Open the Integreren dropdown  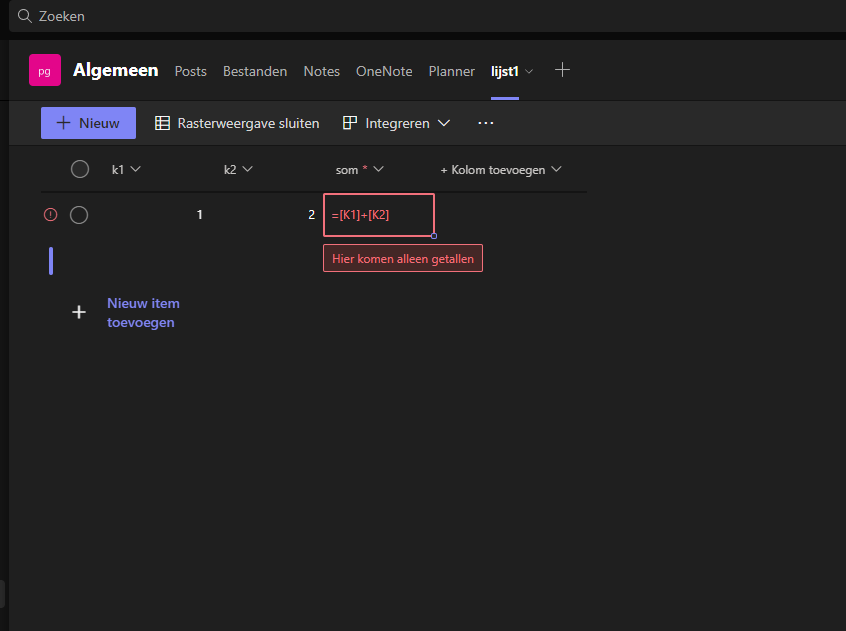tap(397, 123)
